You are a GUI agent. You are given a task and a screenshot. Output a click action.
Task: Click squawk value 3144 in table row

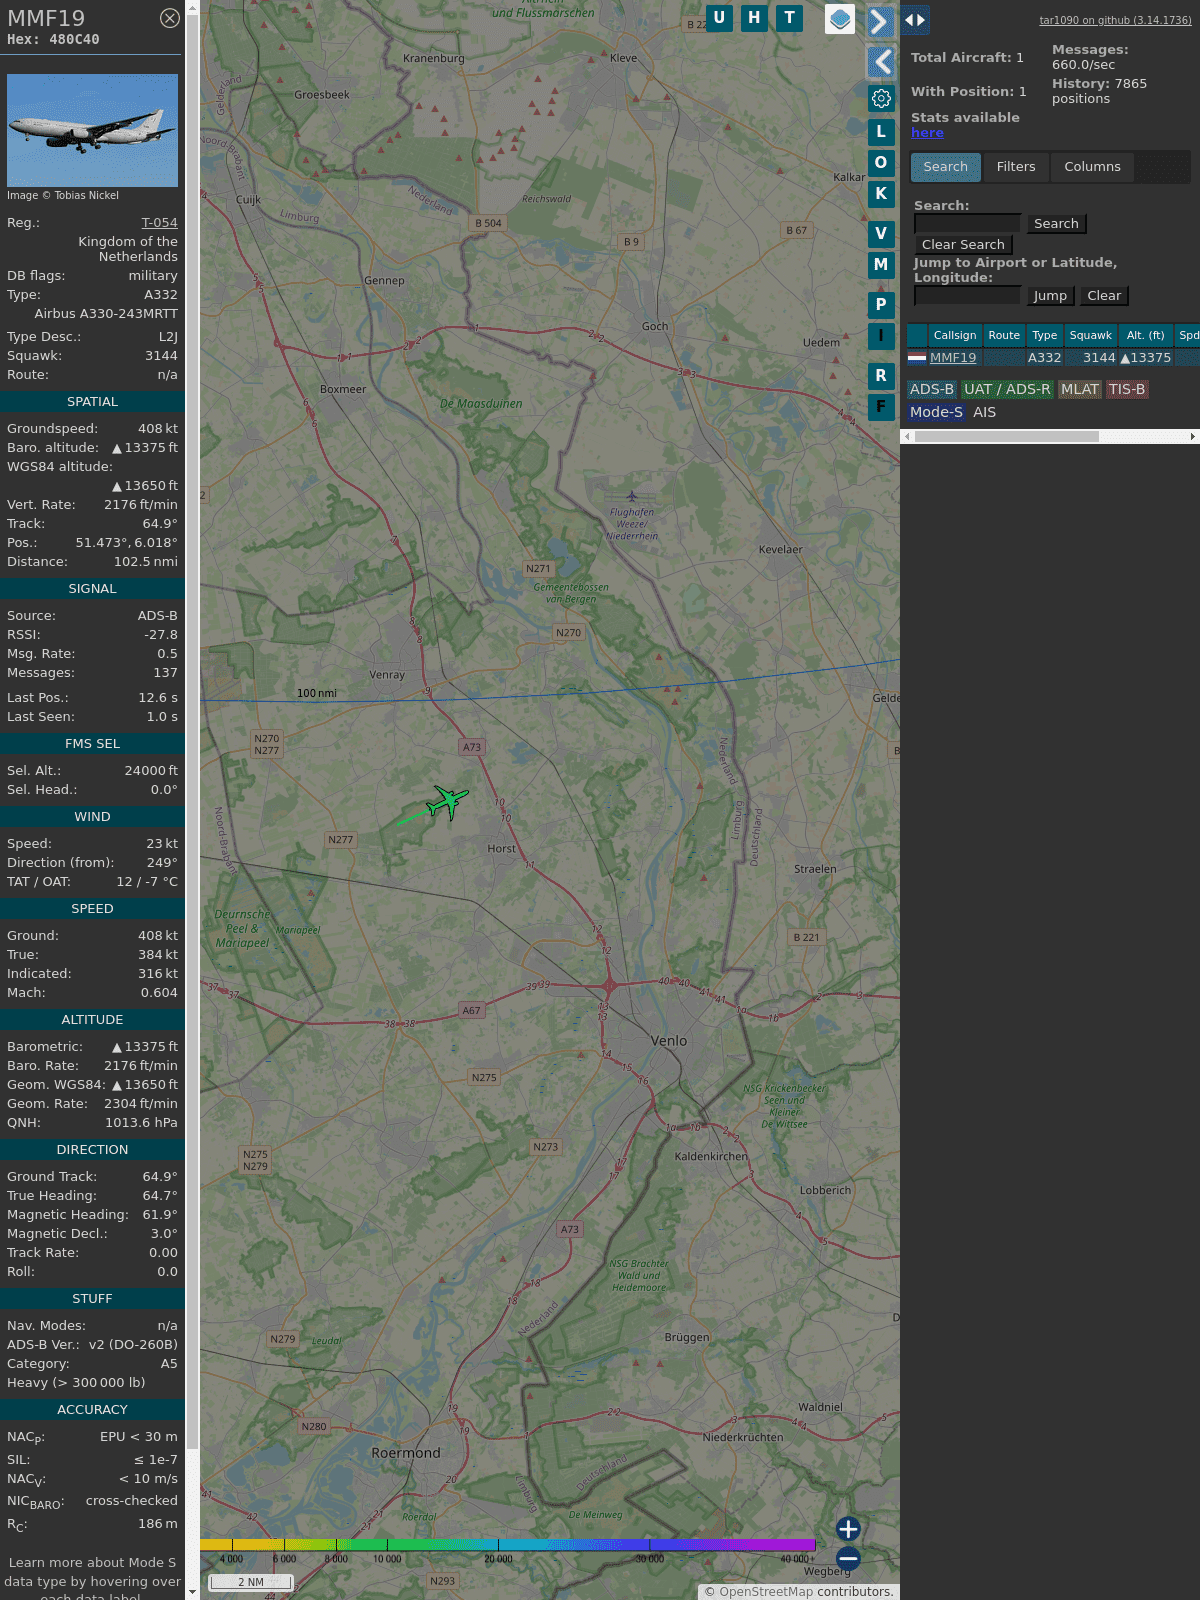coord(1099,358)
